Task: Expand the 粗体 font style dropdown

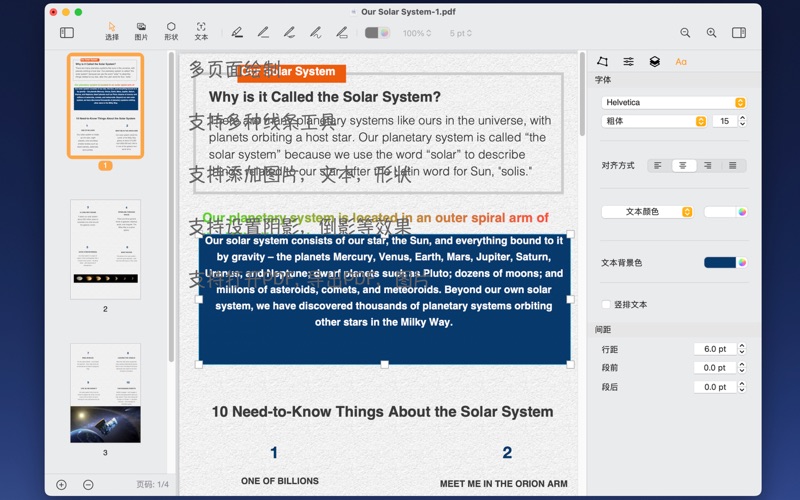Action: (x=654, y=121)
